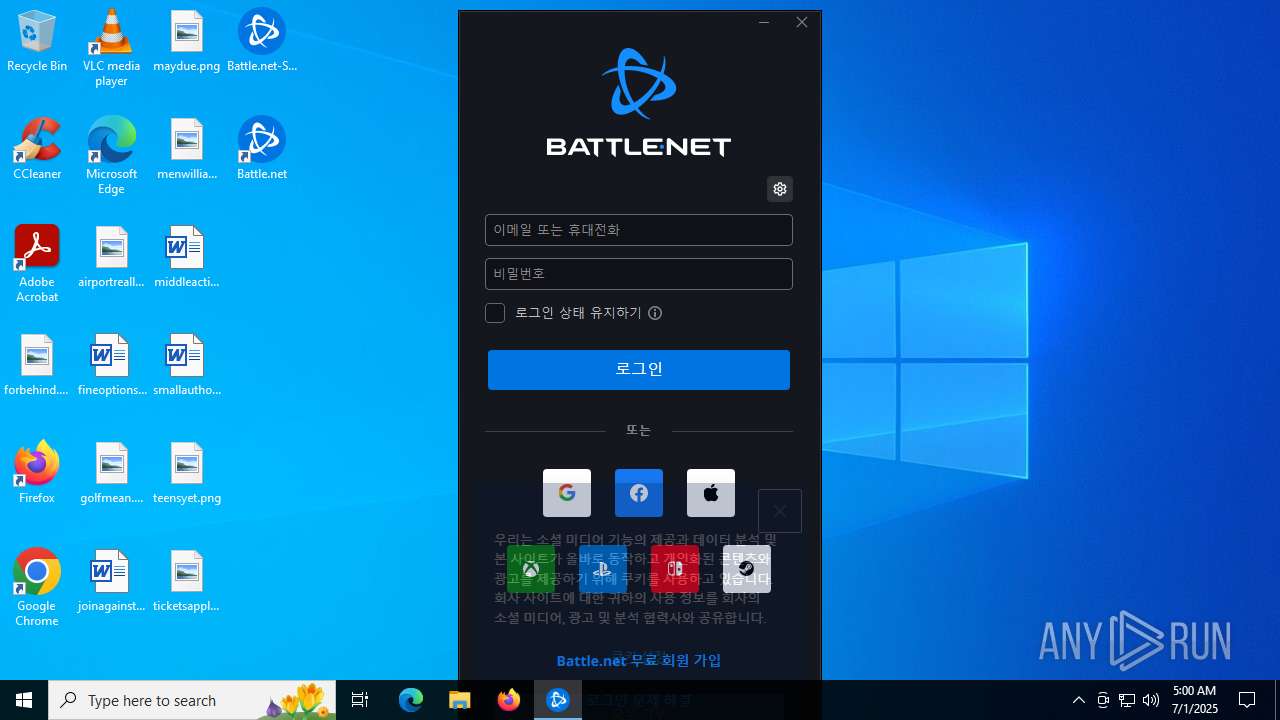Open Battle.net login settings gear
The width and height of the screenshot is (1280, 720).
[780, 189]
